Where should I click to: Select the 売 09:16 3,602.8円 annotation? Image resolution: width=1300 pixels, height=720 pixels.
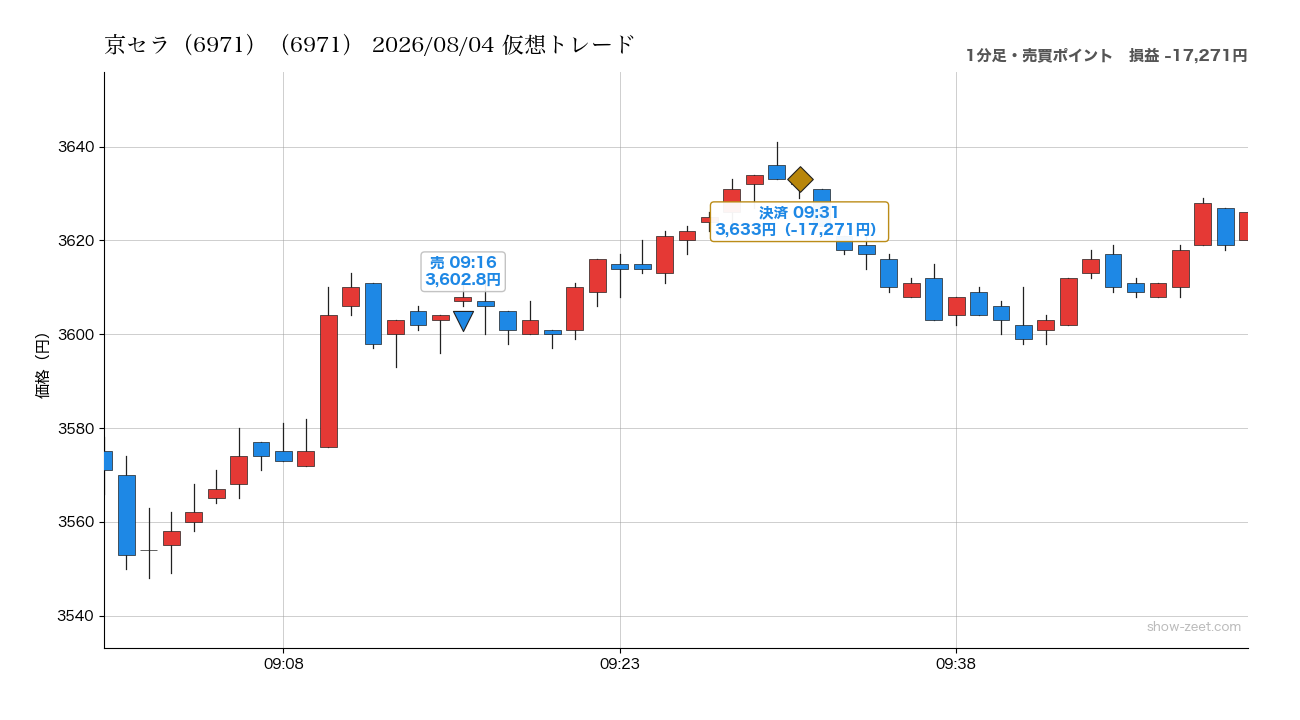click(463, 271)
